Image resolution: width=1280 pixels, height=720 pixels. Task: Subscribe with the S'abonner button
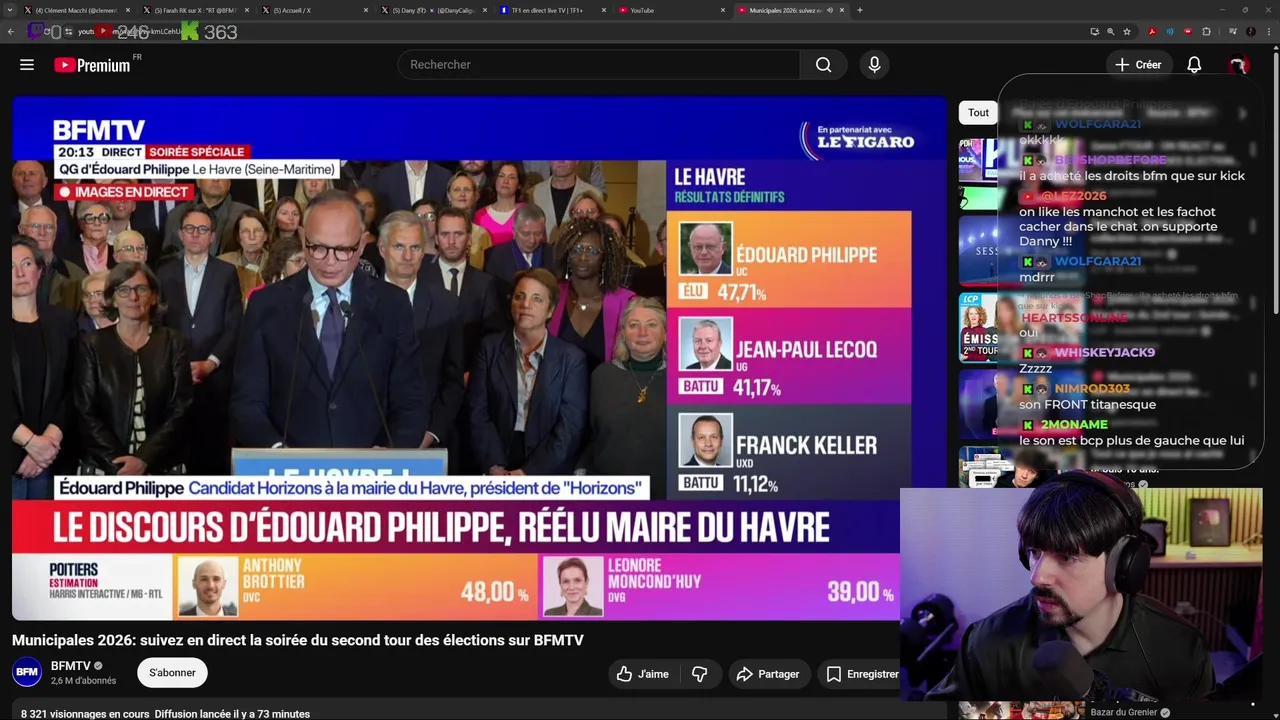[172, 673]
